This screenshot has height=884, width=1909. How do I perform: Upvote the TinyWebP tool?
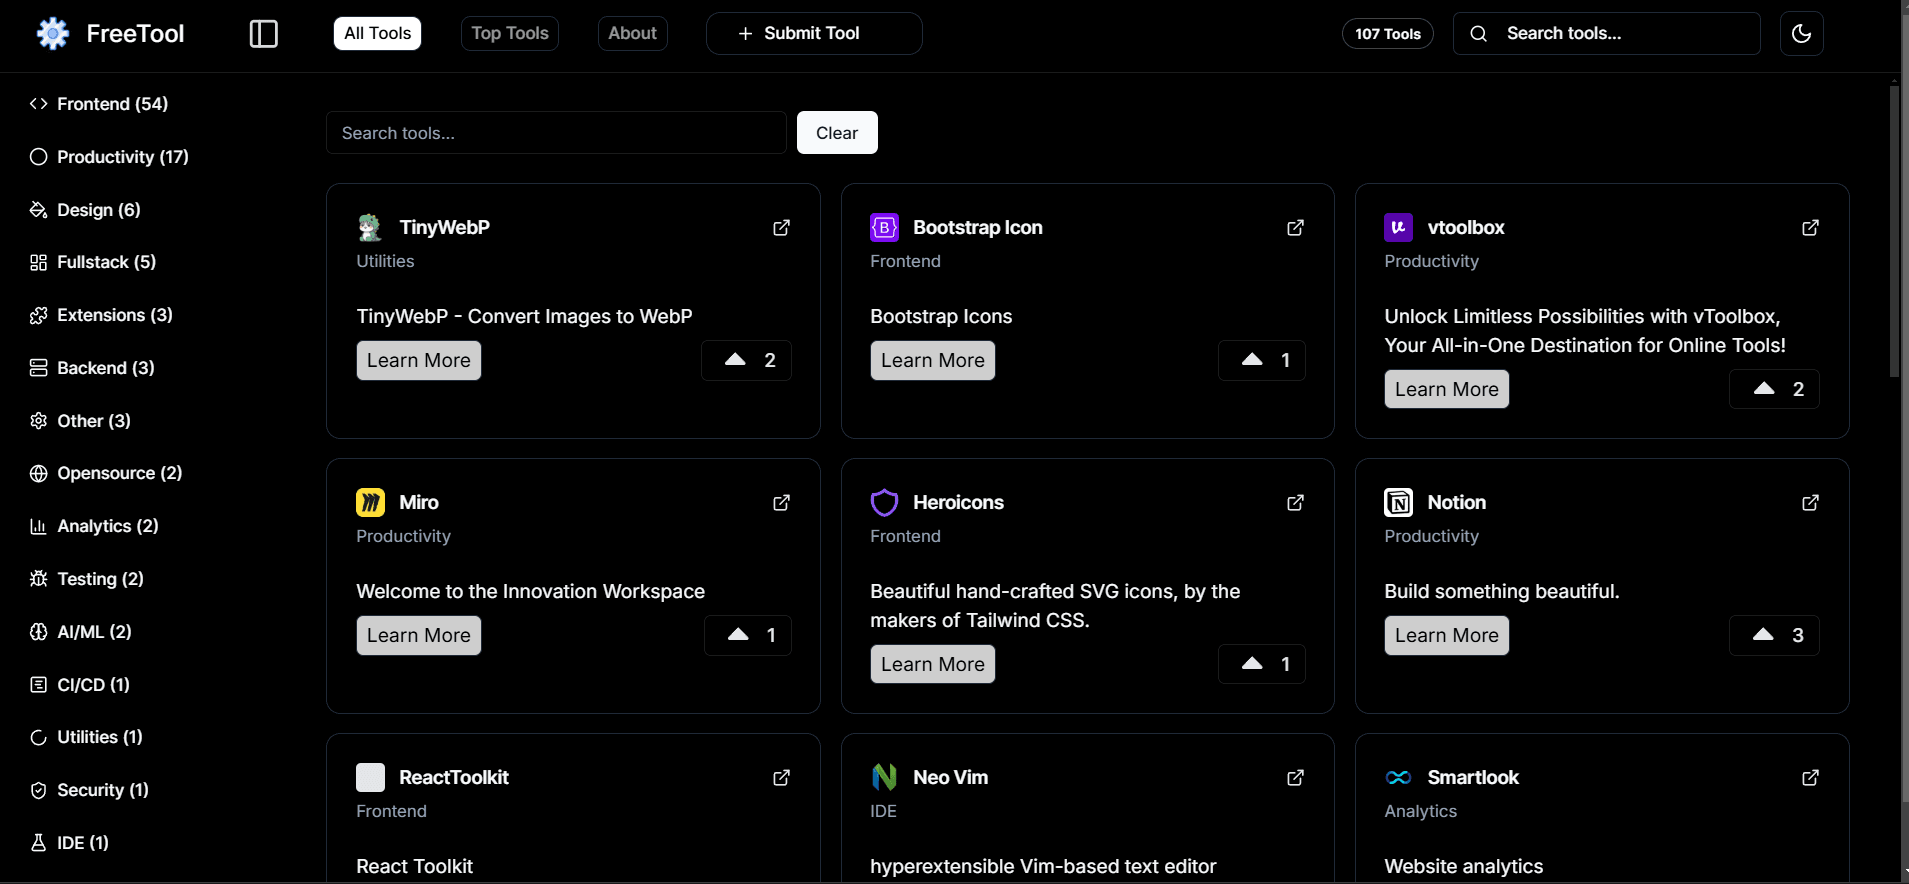point(746,360)
